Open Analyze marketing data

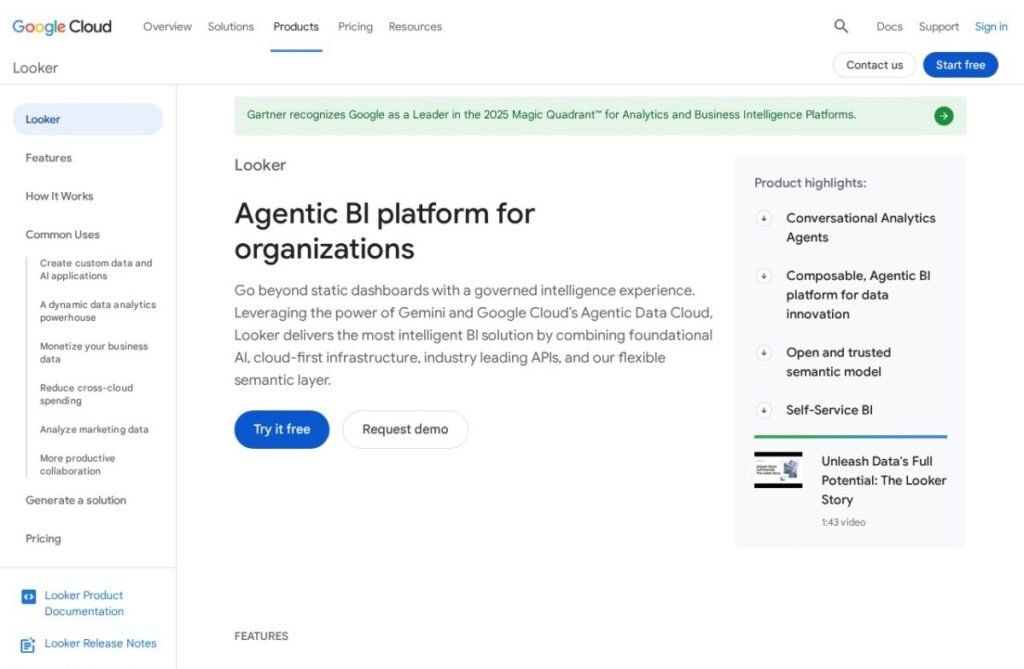[x=94, y=429]
